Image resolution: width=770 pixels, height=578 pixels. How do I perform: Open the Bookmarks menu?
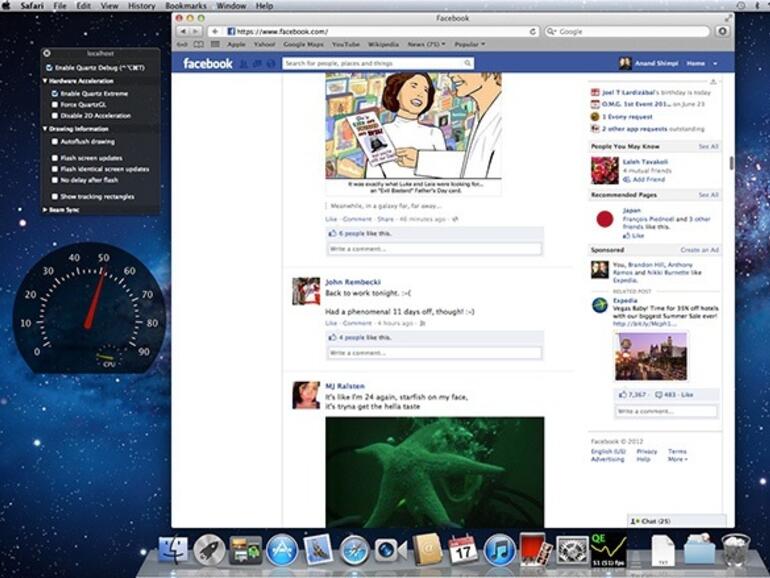click(186, 6)
